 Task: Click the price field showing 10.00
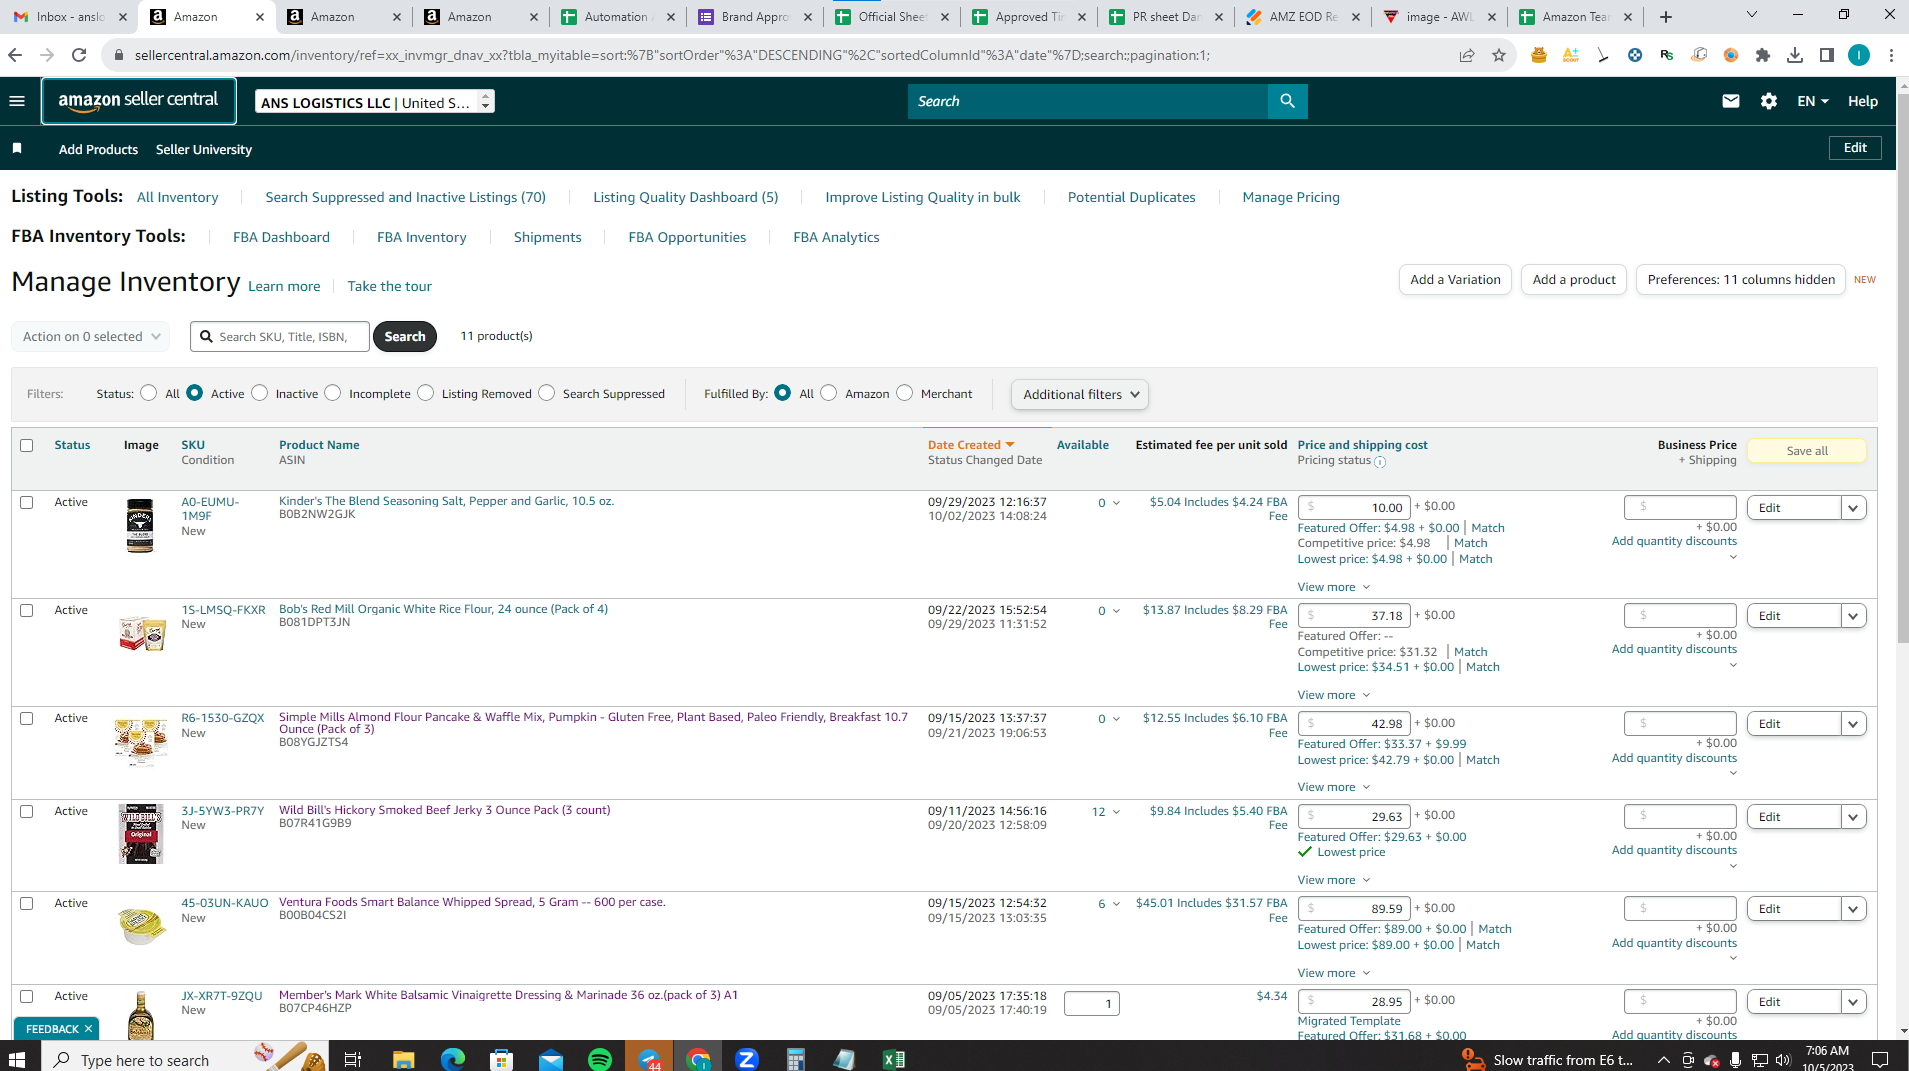[x=1354, y=508]
